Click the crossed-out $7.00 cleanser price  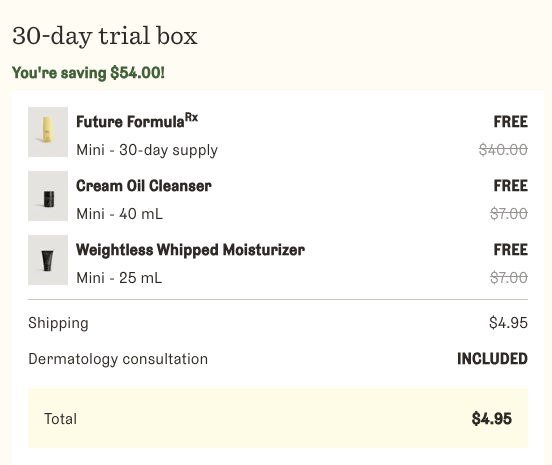(509, 214)
